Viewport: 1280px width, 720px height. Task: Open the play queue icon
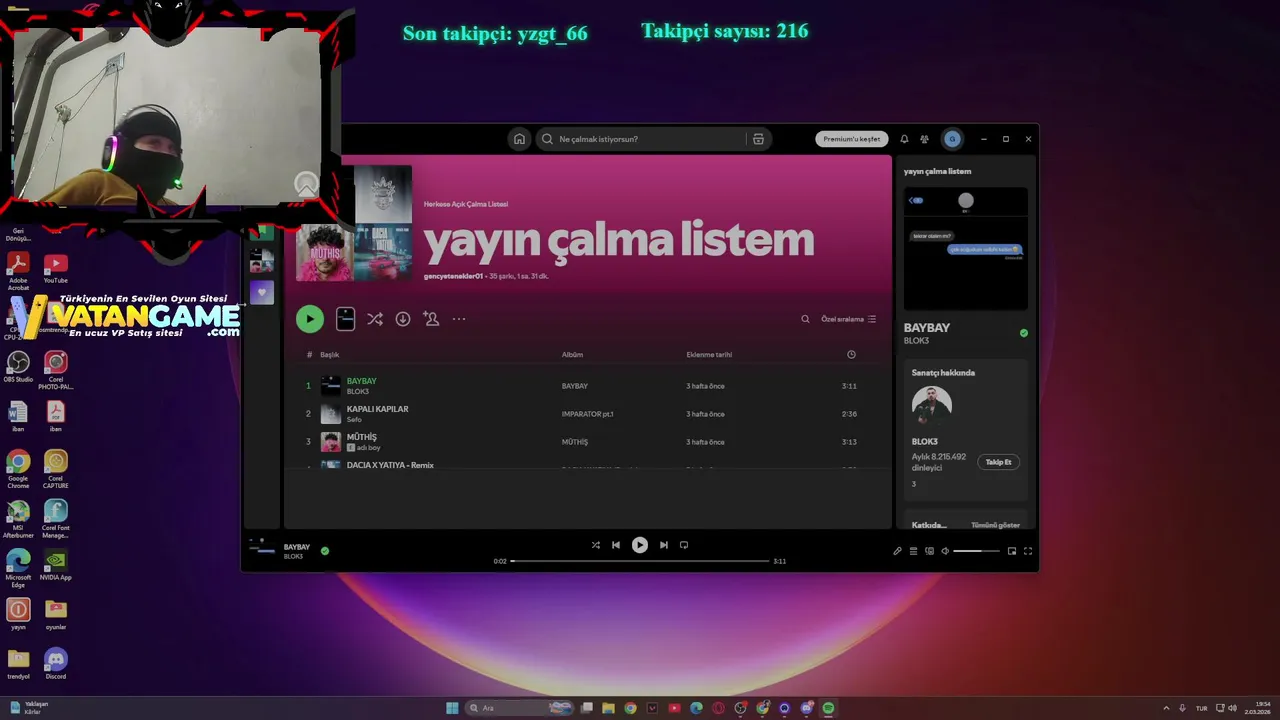point(913,551)
